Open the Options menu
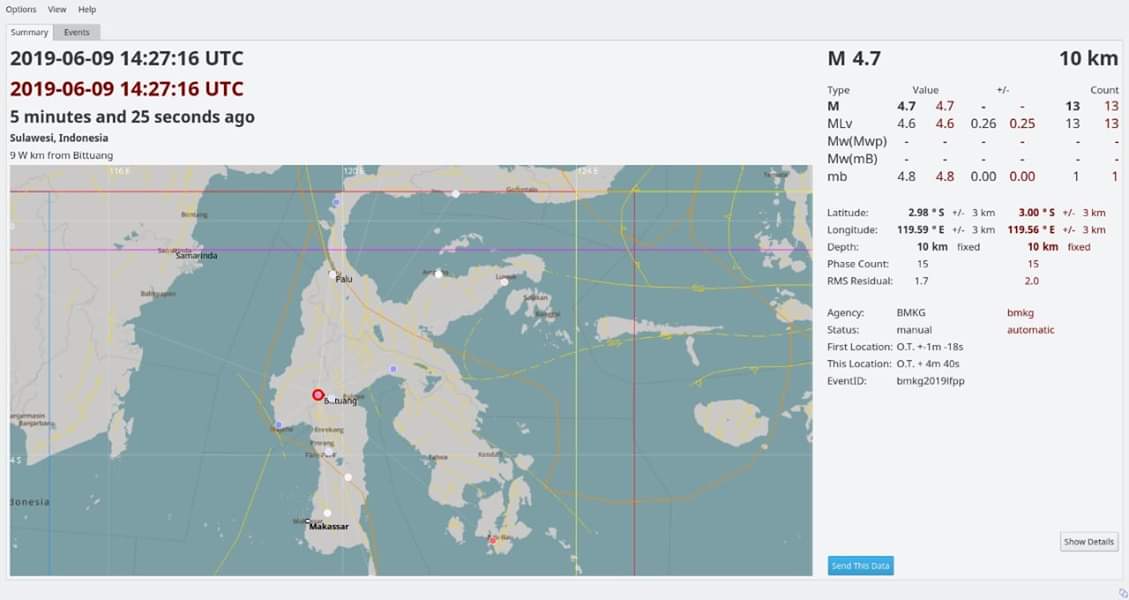This screenshot has height=600, width=1129. [x=20, y=9]
